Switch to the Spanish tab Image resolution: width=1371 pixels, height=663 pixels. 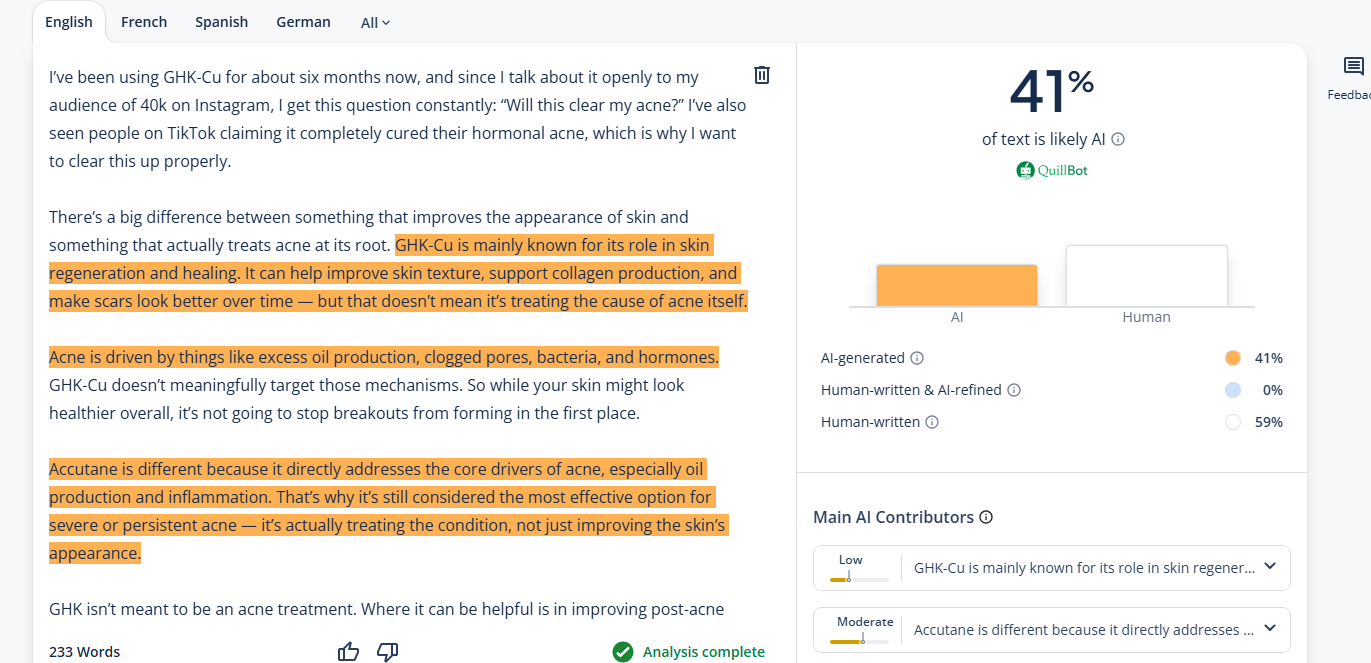click(x=222, y=22)
